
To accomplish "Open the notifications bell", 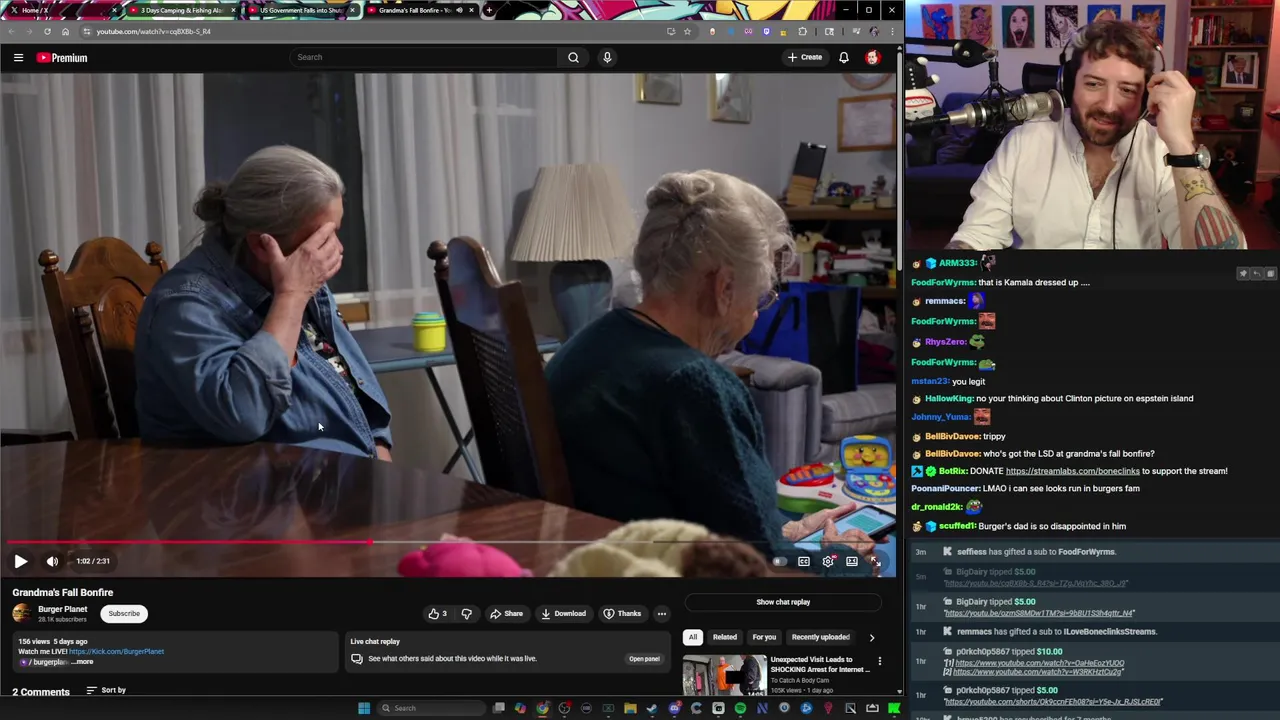I will pyautogui.click(x=844, y=57).
